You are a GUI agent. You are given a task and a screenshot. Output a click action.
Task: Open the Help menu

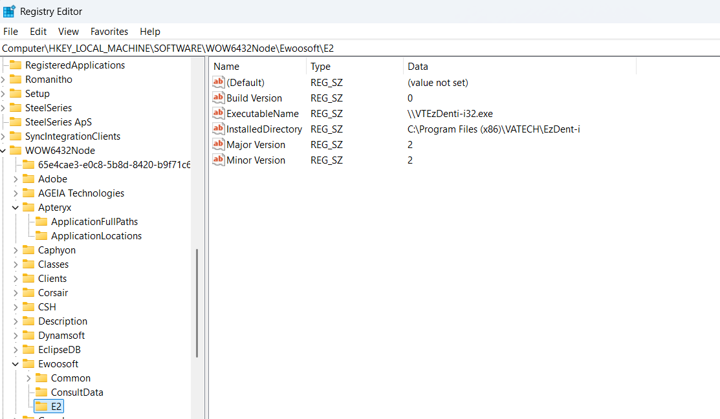150,32
